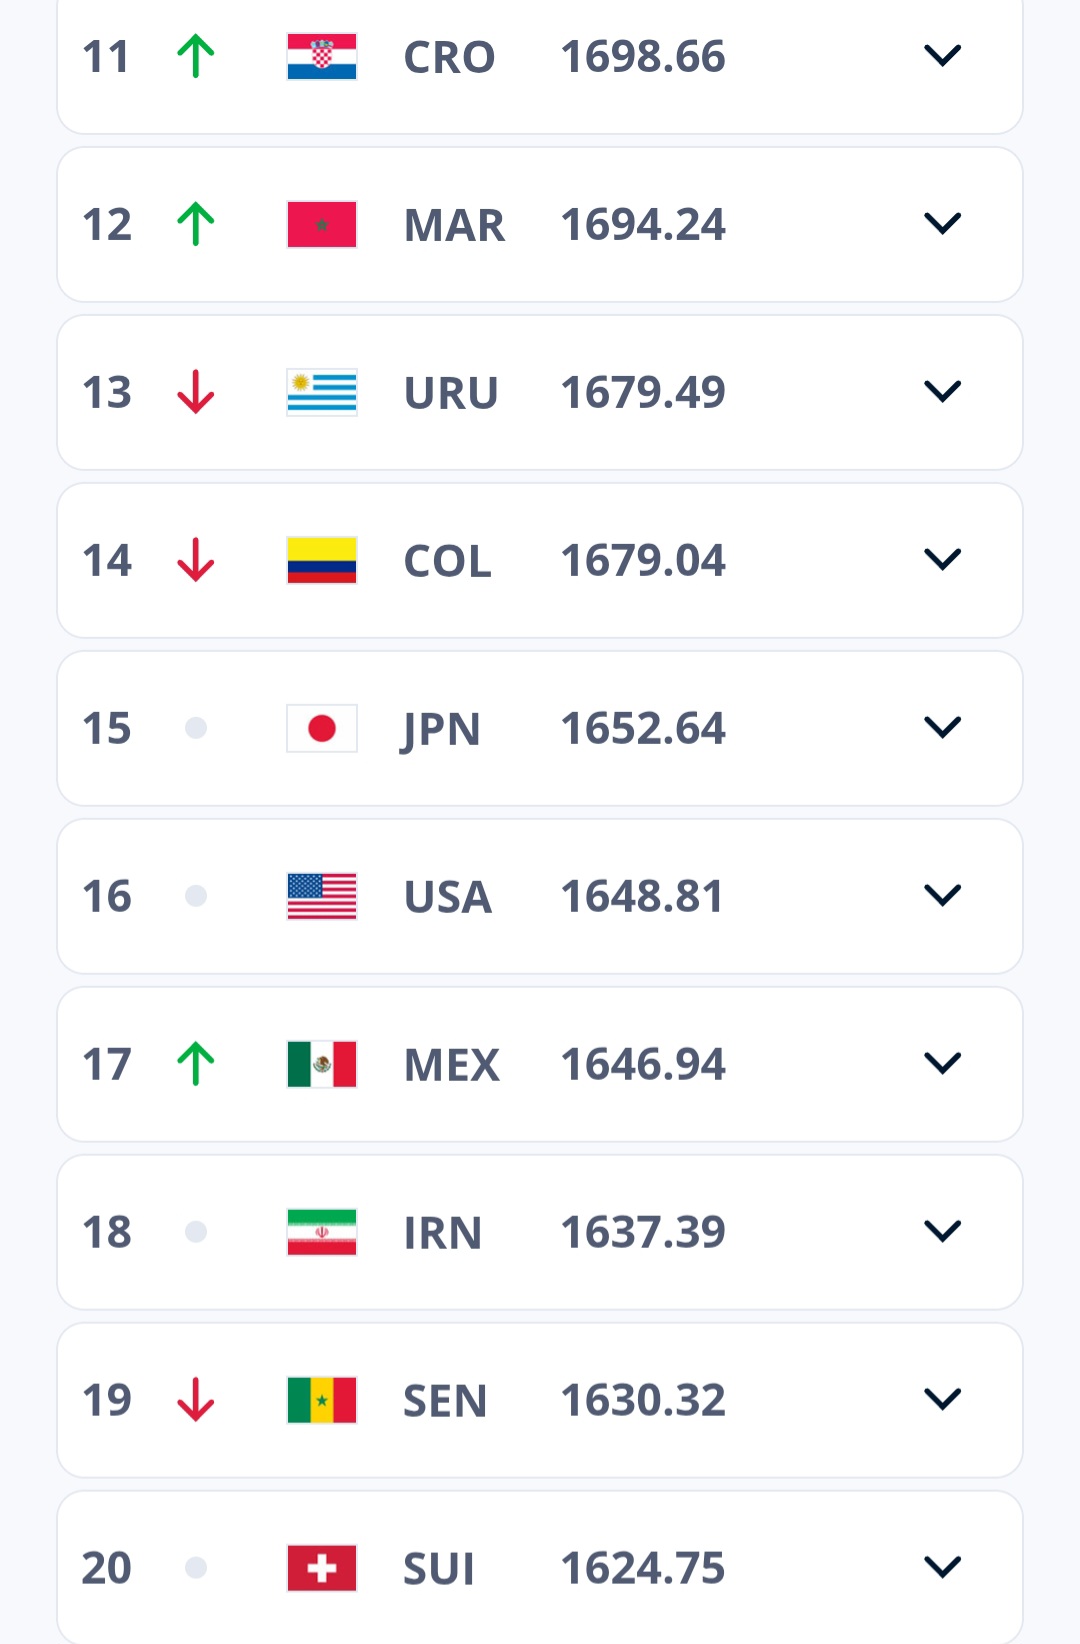Click the Morocco flag icon
The image size is (1080, 1644).
[x=322, y=224]
